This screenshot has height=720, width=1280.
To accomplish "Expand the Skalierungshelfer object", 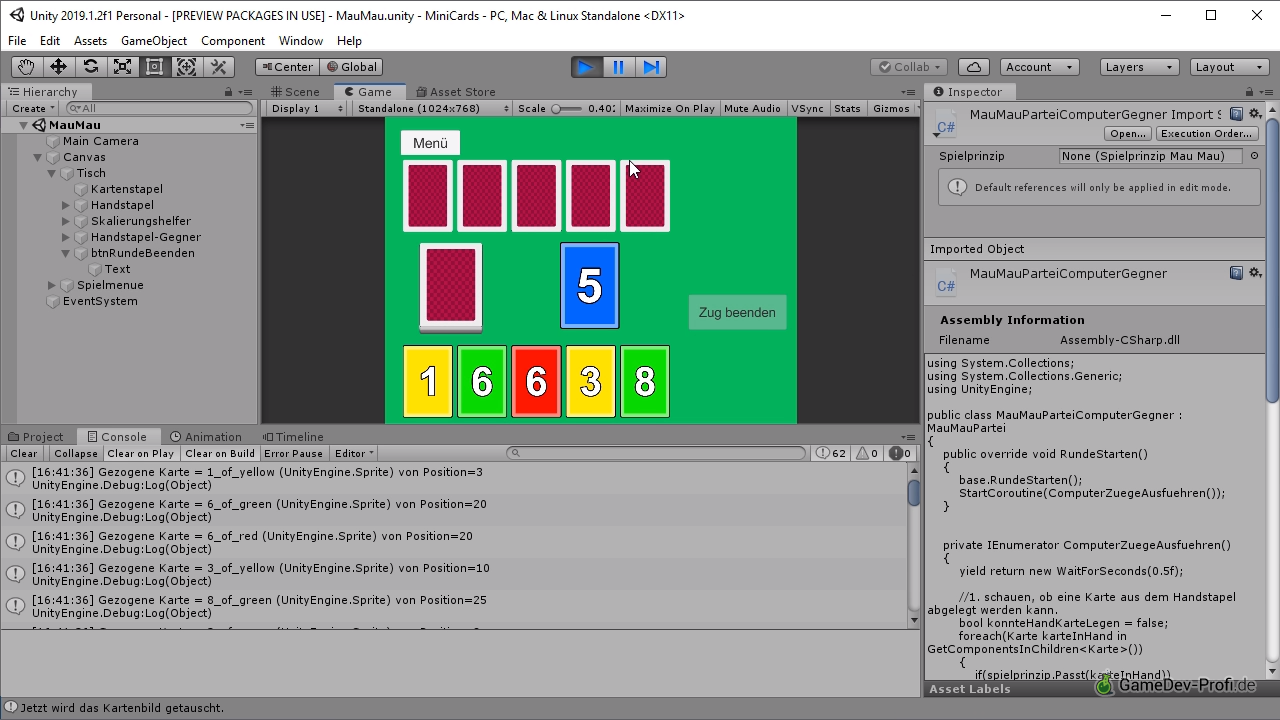I will tap(66, 221).
